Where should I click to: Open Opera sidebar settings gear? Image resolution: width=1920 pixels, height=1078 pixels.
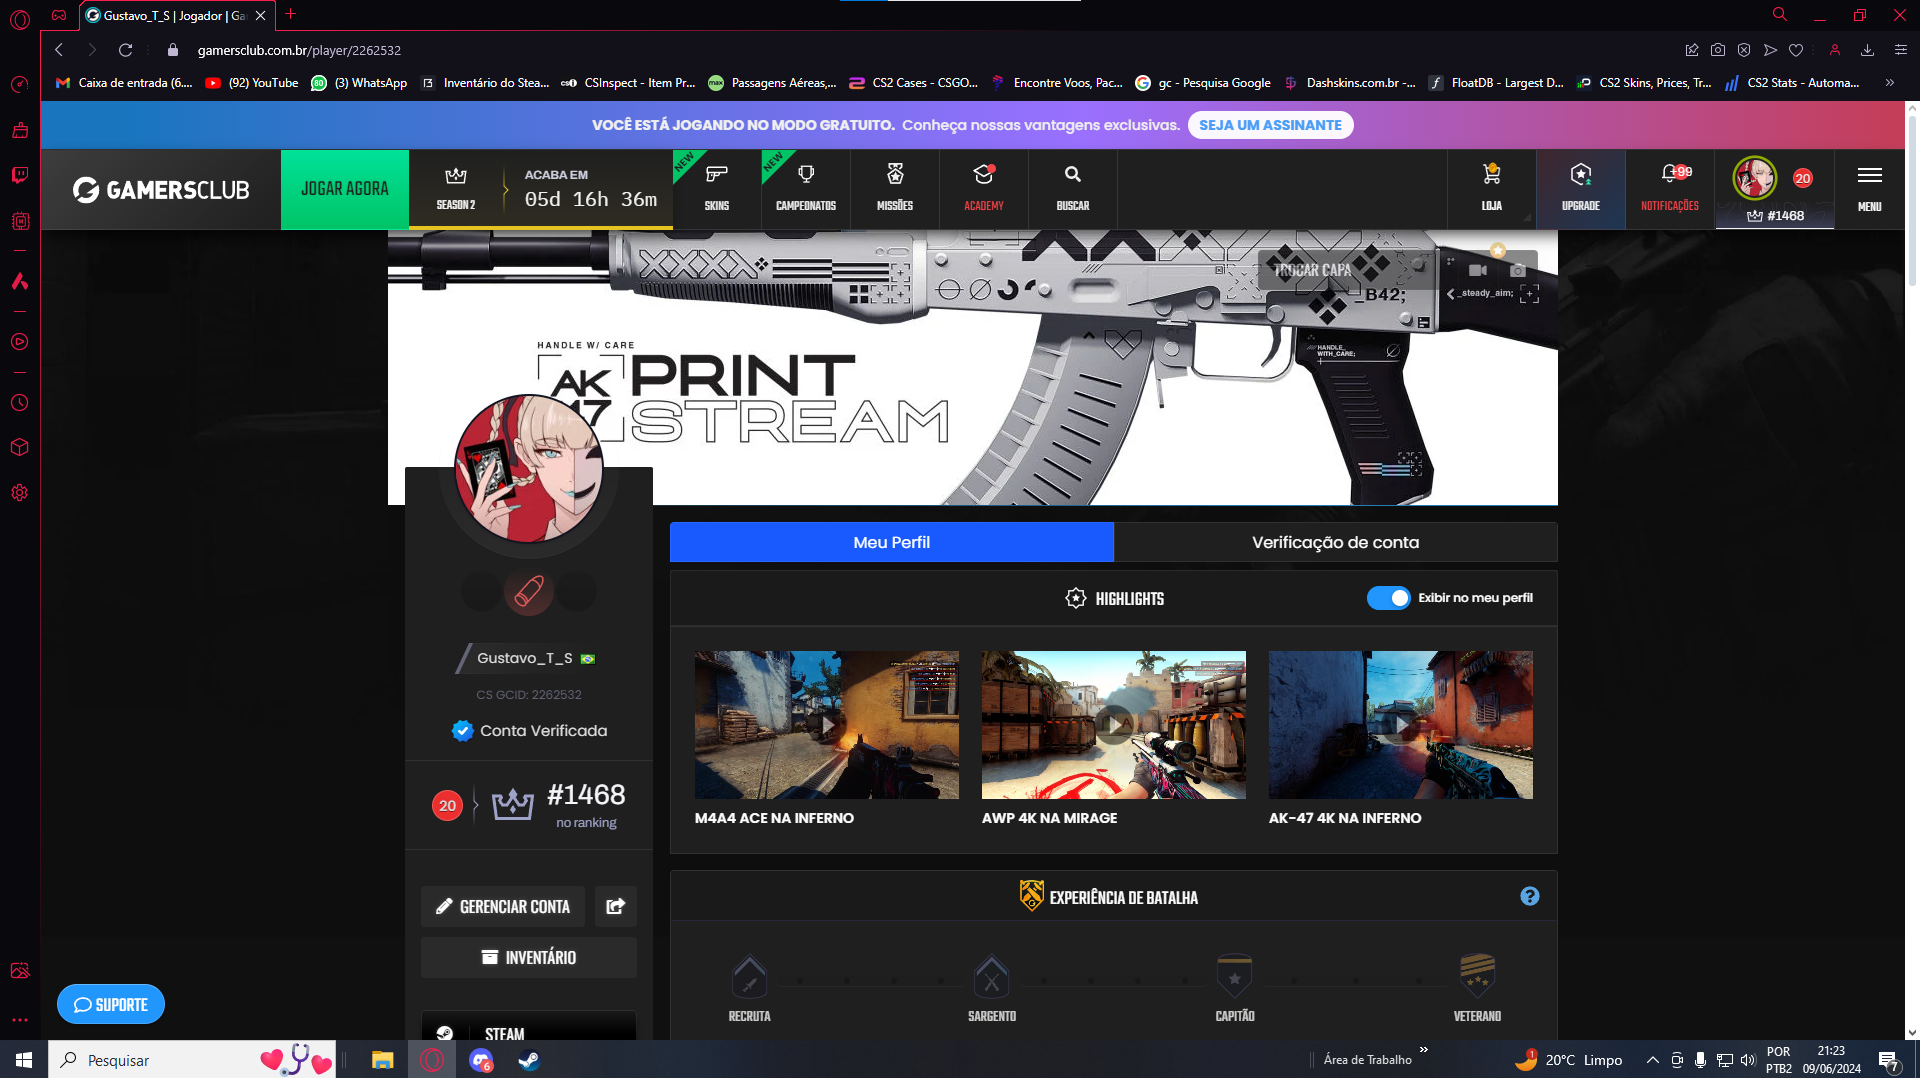[x=20, y=493]
